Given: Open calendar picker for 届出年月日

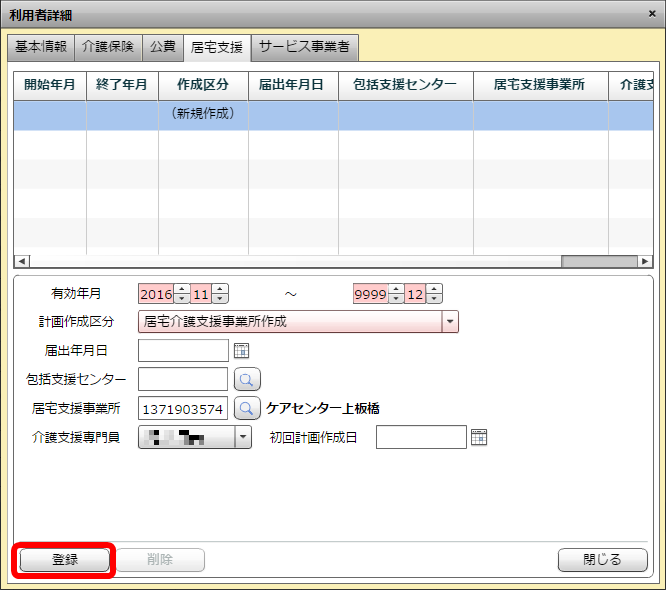Looking at the screenshot, I should pos(240,351).
